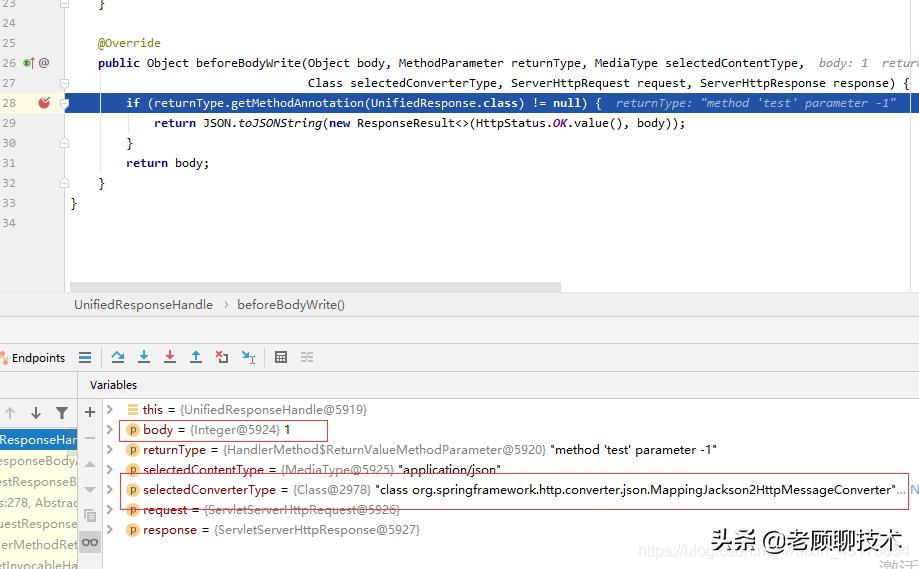Open the Evaluate Expression calculator icon
The width and height of the screenshot is (919, 569).
(281, 357)
